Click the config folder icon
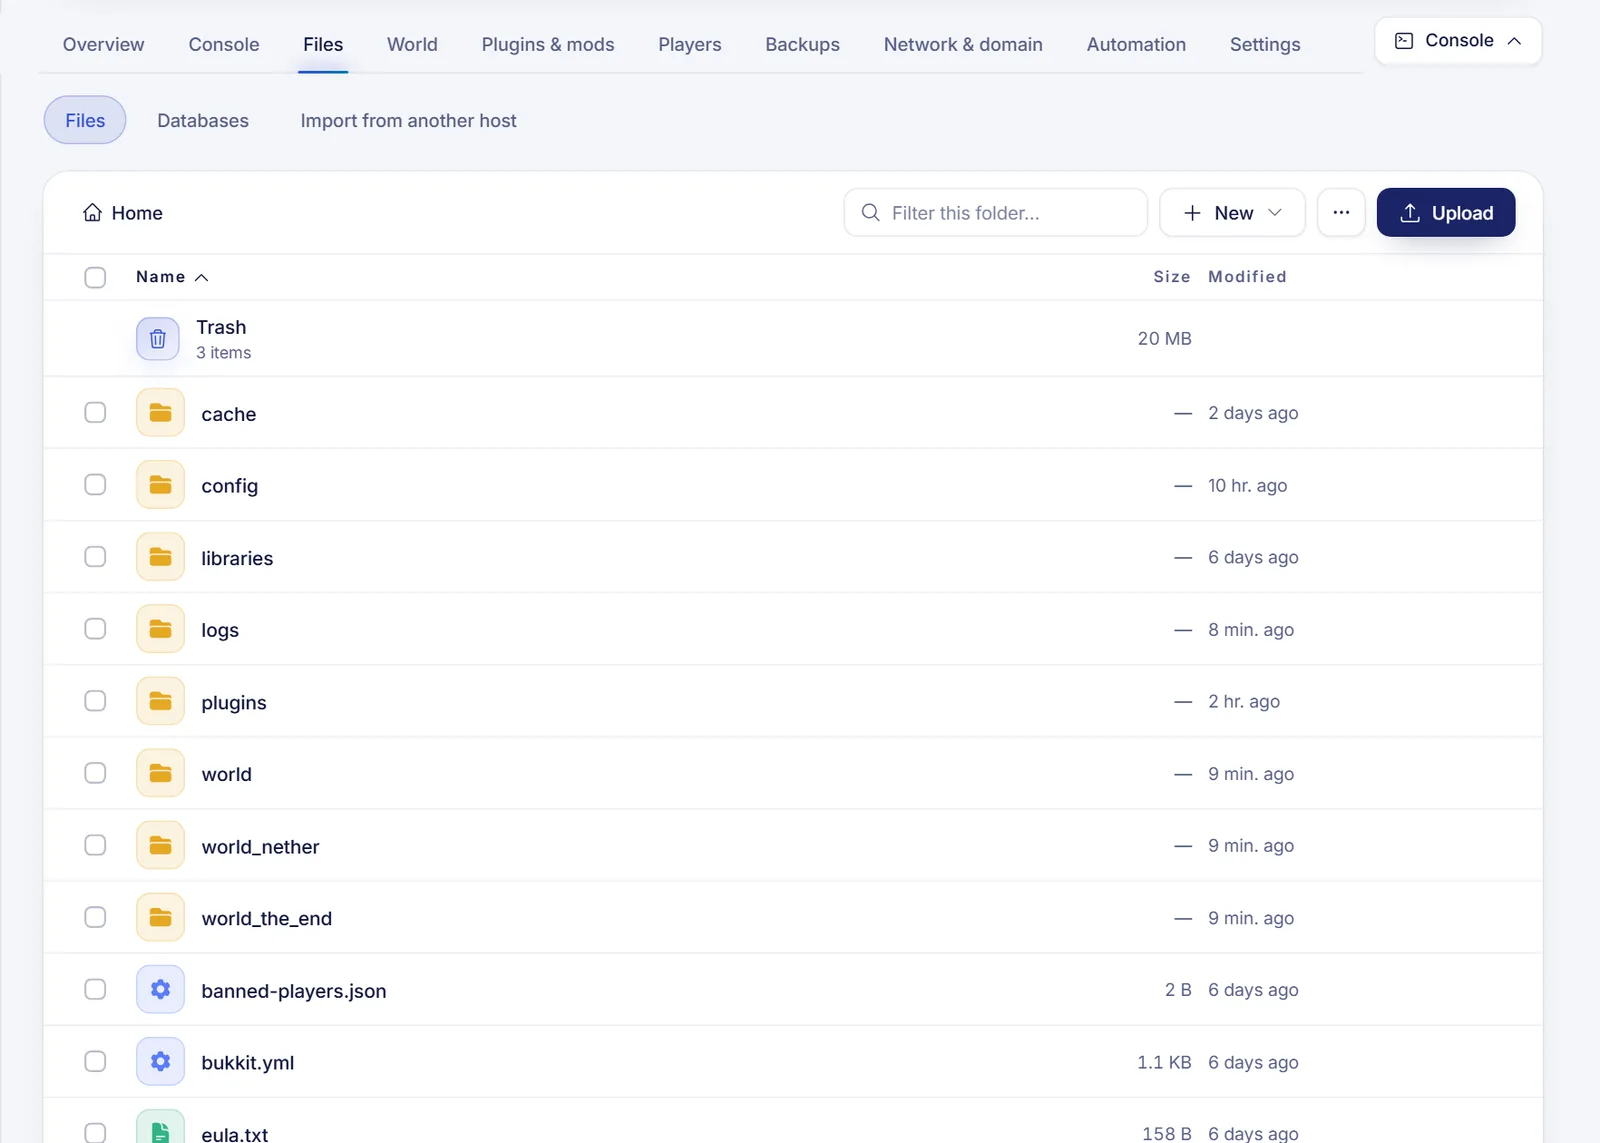The height and width of the screenshot is (1143, 1600). pos(160,485)
